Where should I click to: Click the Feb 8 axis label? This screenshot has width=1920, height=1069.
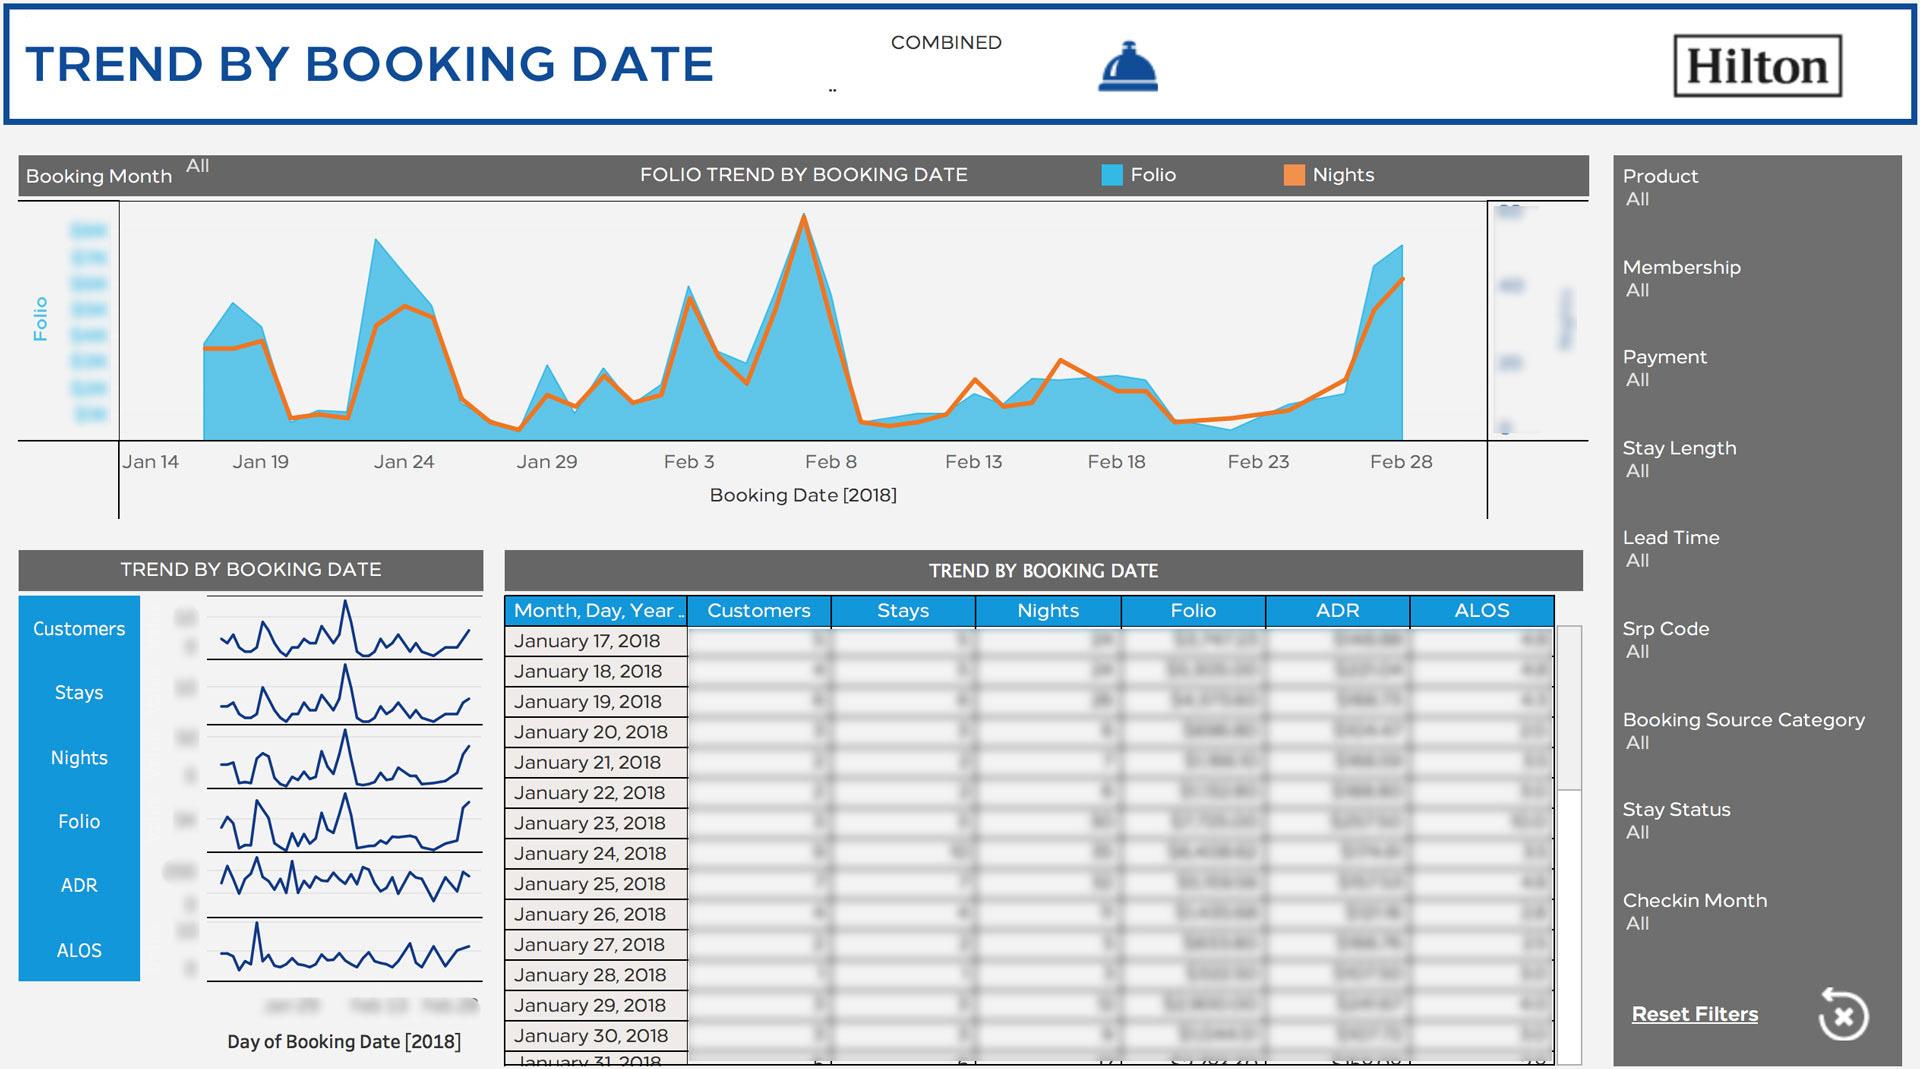831,462
